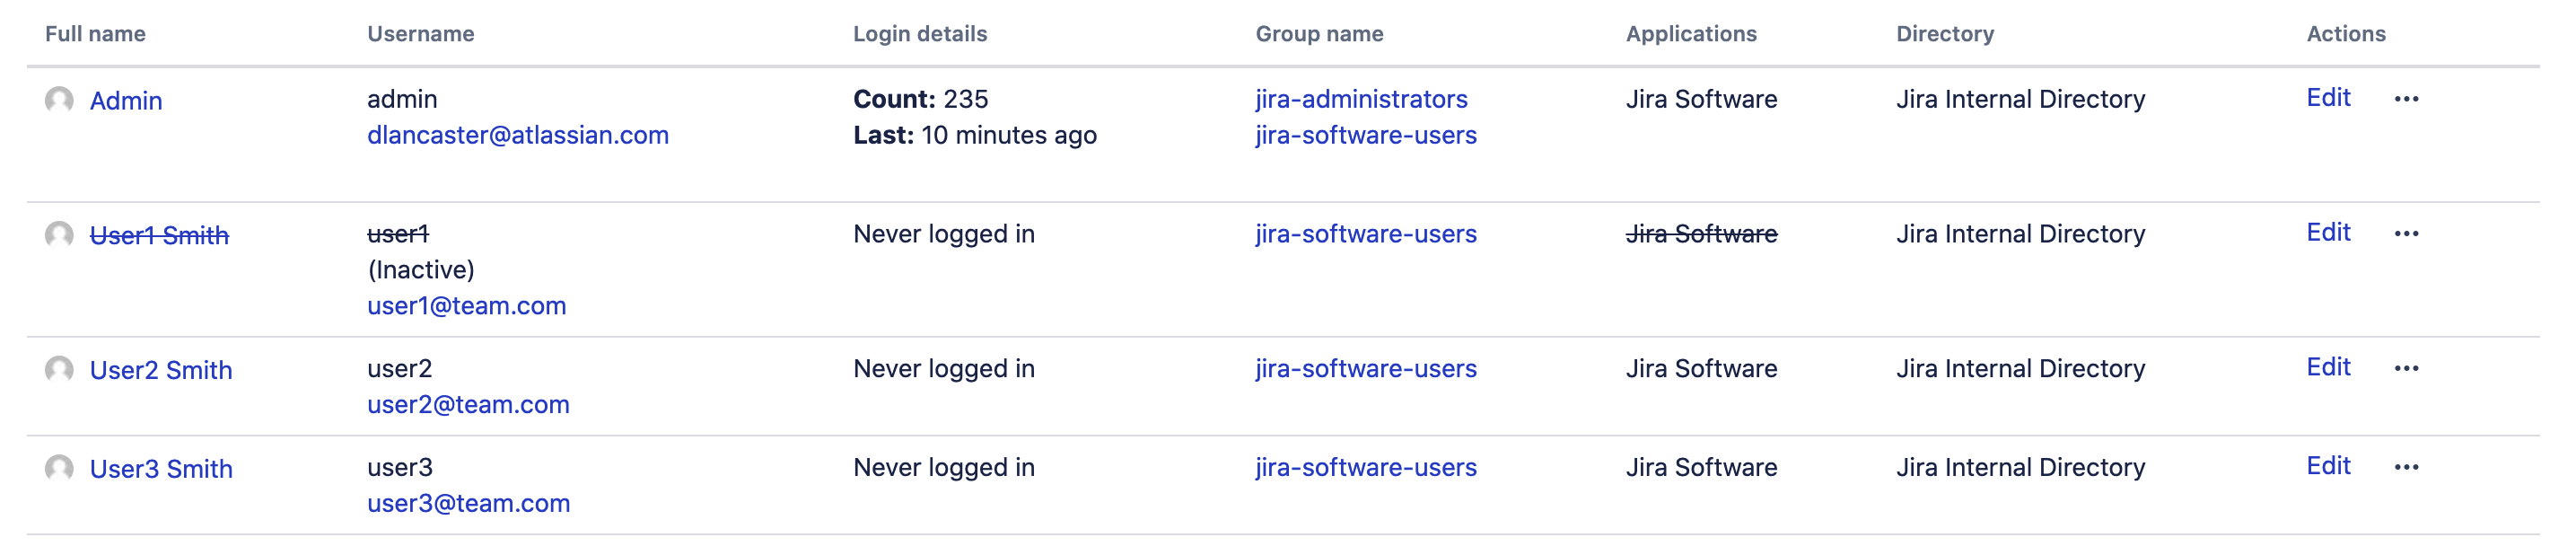Click the Full name column header

[x=96, y=34]
